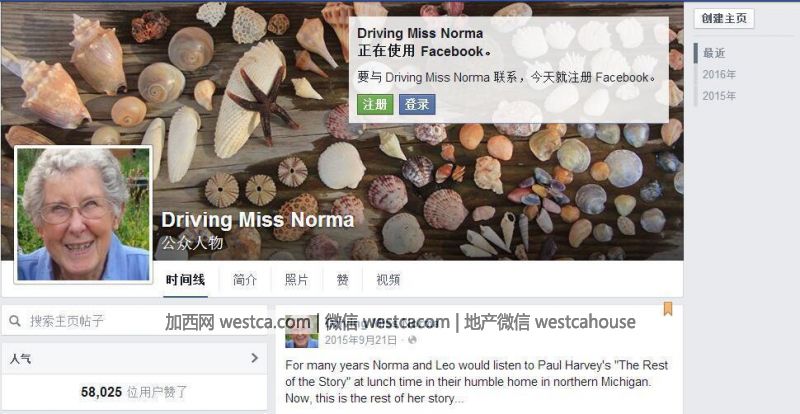800x414 pixels.
Task: Click the search magnifier icon
Action: tap(15, 321)
